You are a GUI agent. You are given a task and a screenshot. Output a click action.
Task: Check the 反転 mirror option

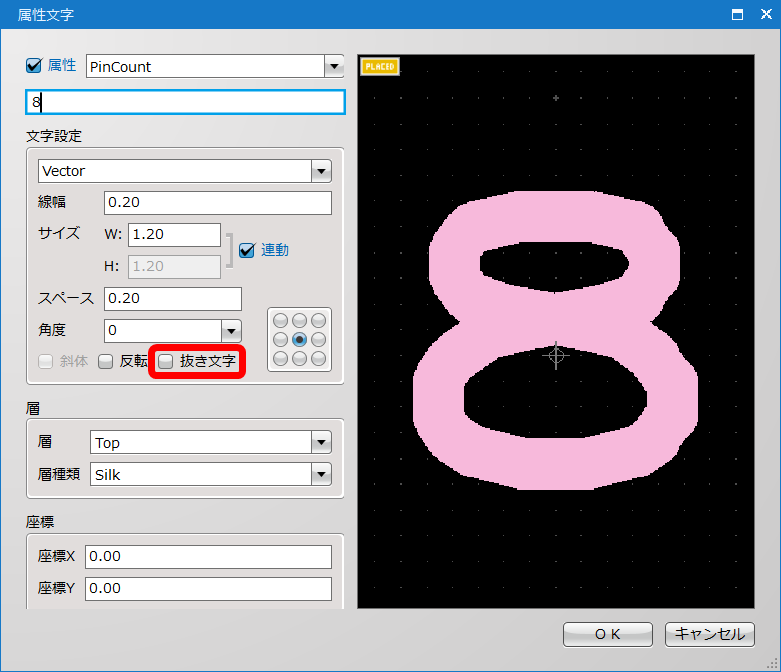(106, 362)
